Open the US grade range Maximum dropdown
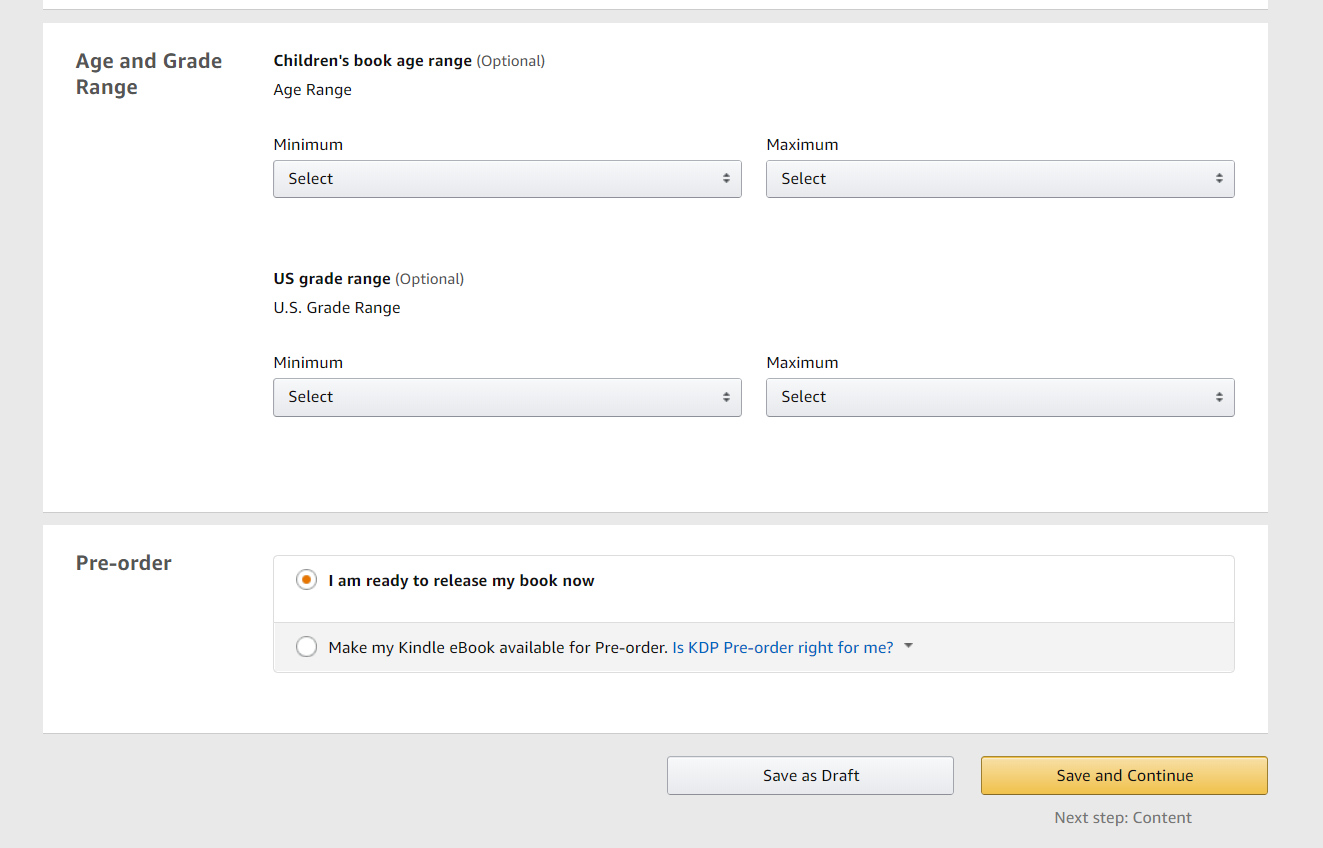Viewport: 1323px width, 848px height. click(999, 397)
